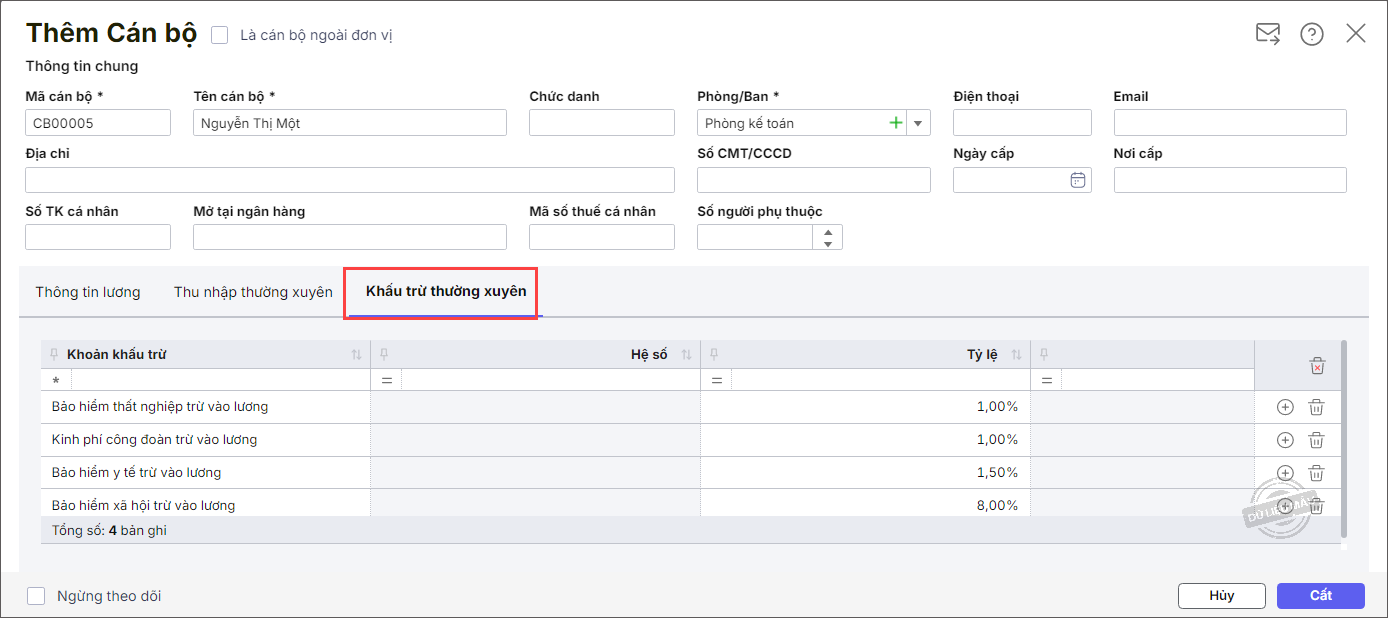Select Khấu trừ thường xuyên tab

446,291
